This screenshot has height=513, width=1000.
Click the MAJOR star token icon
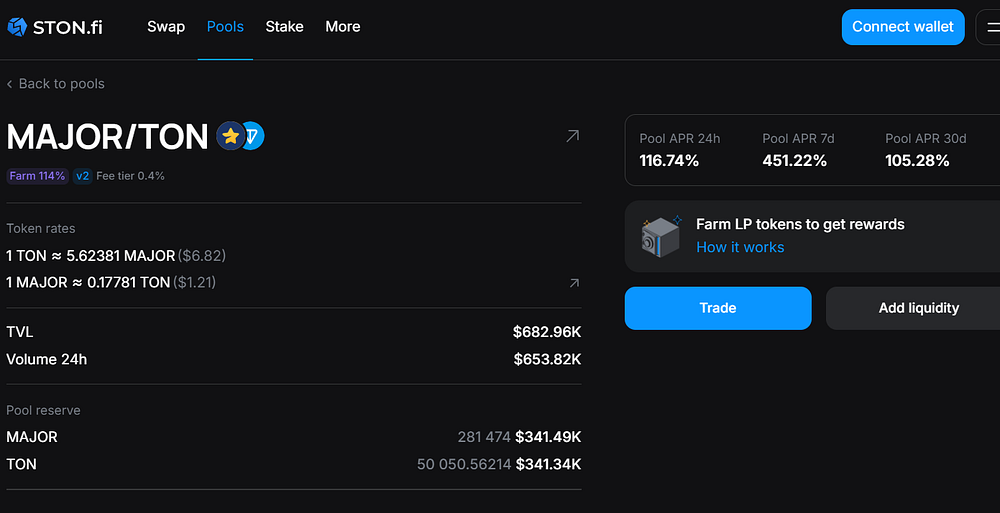coord(230,136)
